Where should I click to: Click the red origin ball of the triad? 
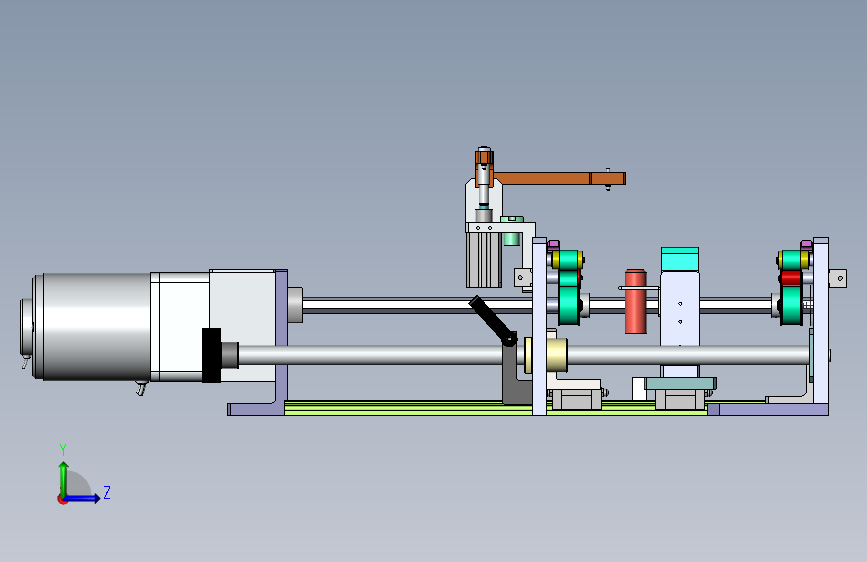(x=62, y=499)
